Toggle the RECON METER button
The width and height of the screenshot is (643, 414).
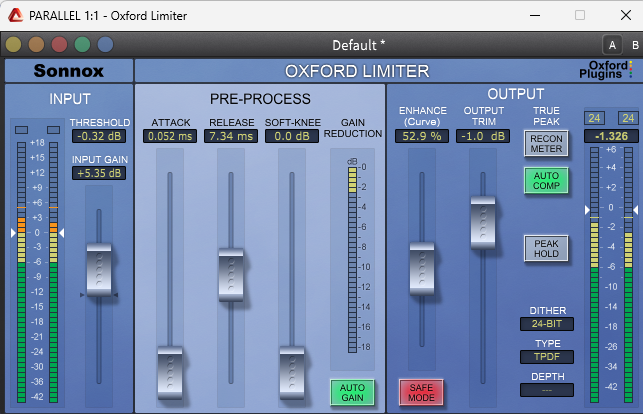point(546,144)
